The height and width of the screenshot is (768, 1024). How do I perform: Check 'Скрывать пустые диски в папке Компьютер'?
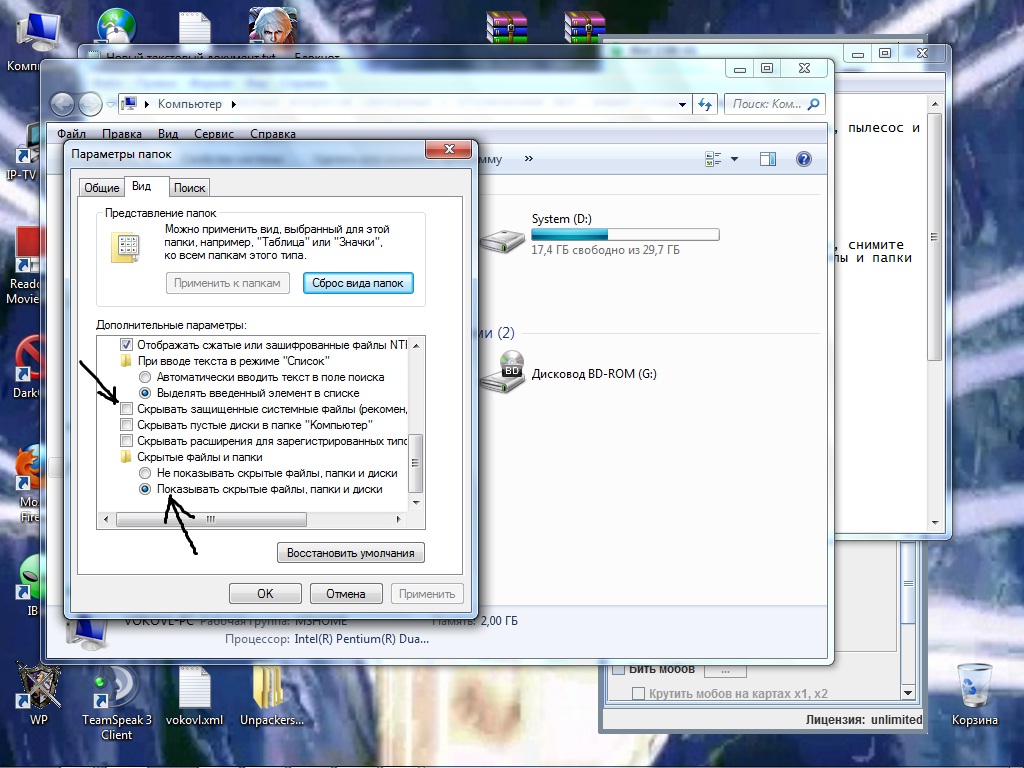click(127, 425)
